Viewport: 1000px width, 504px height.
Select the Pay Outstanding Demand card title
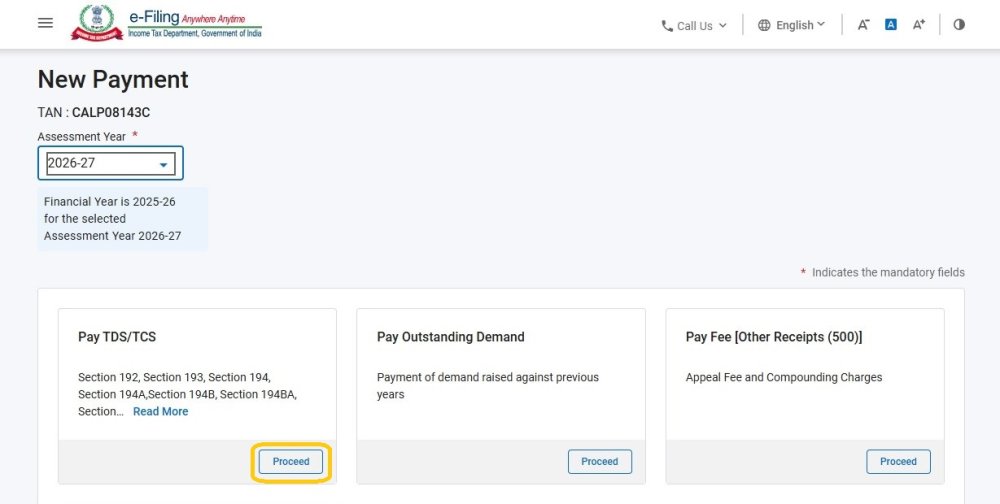coord(450,337)
